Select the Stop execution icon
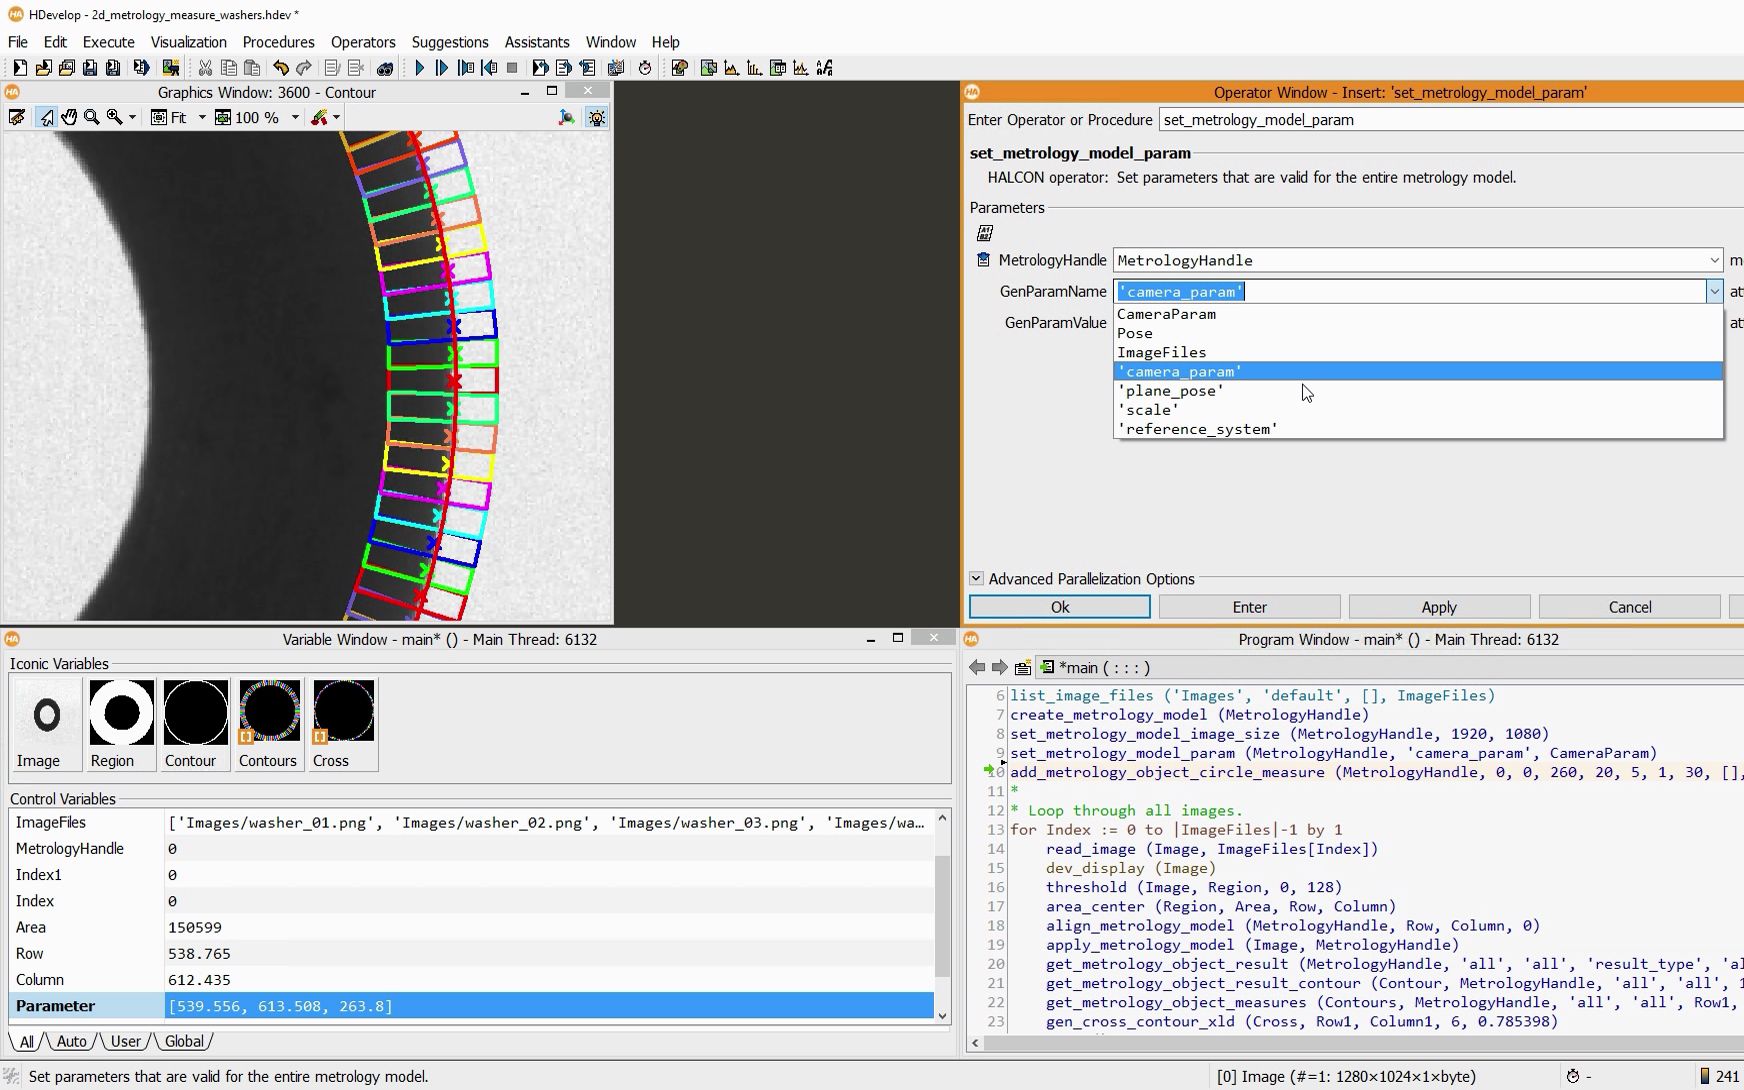The width and height of the screenshot is (1744, 1090). click(x=512, y=68)
